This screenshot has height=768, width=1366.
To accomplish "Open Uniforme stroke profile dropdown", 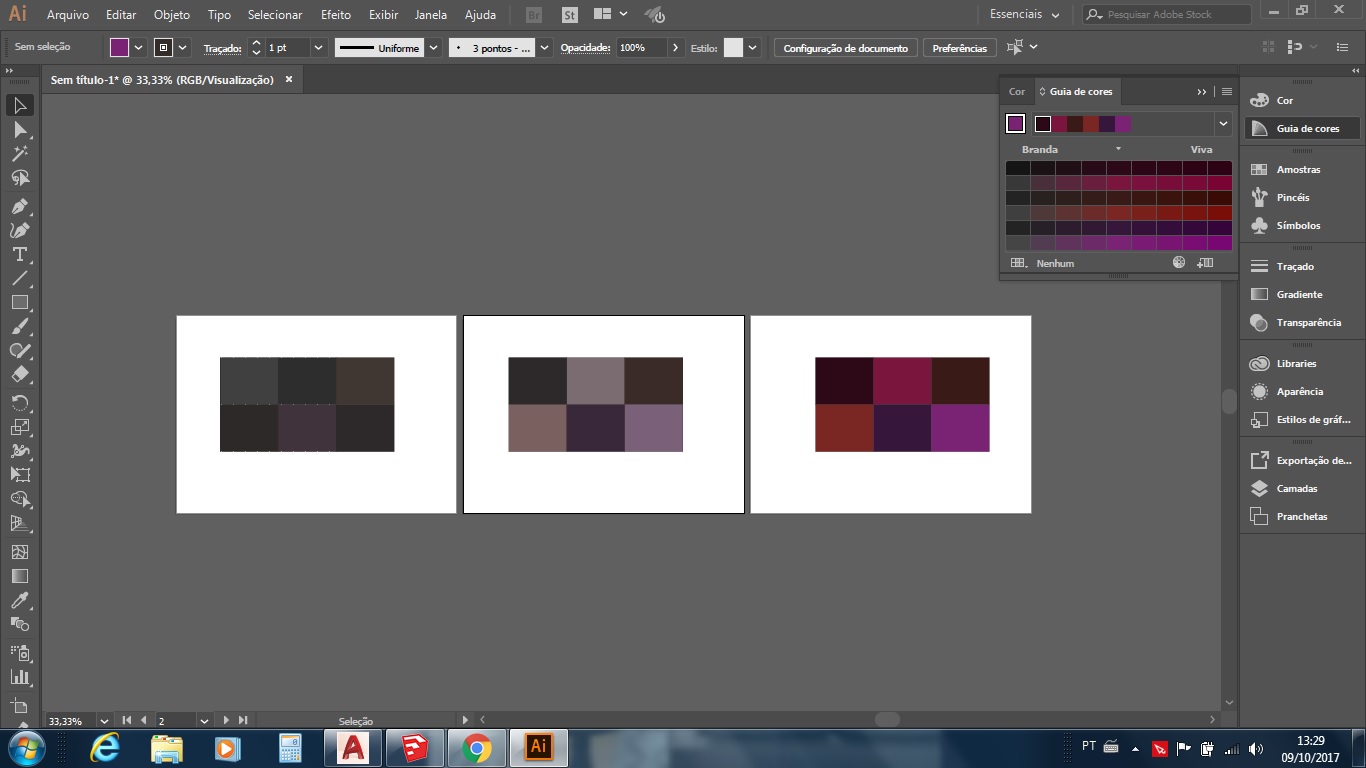I will (433, 48).
